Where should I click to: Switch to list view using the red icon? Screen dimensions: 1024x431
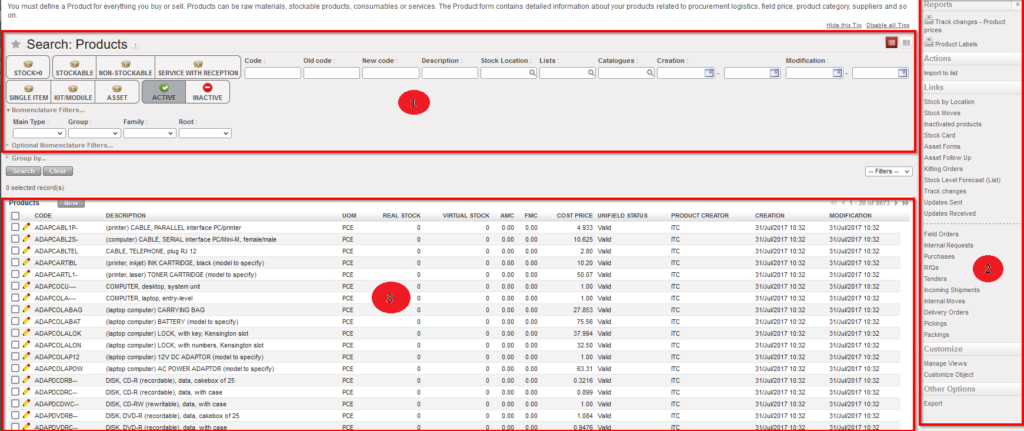[891, 43]
